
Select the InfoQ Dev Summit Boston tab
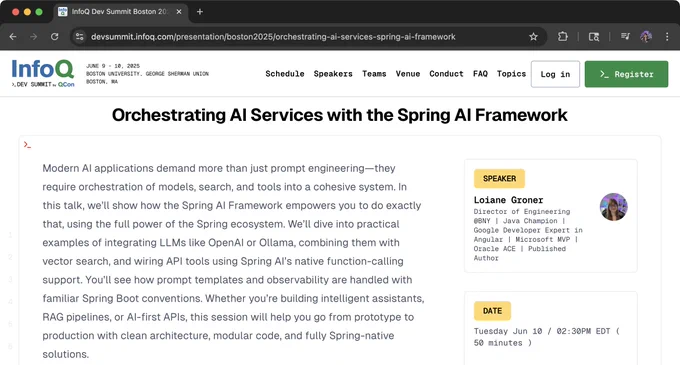(121, 12)
